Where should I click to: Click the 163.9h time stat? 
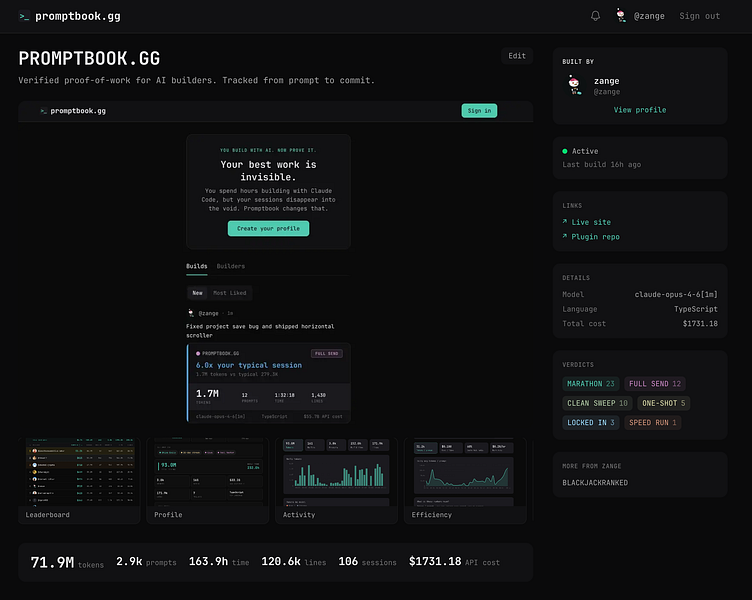click(x=219, y=562)
